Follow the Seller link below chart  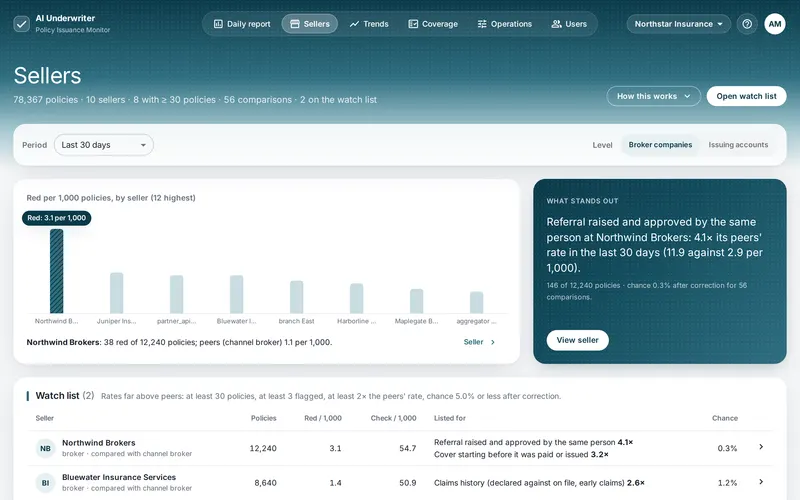click(x=479, y=342)
